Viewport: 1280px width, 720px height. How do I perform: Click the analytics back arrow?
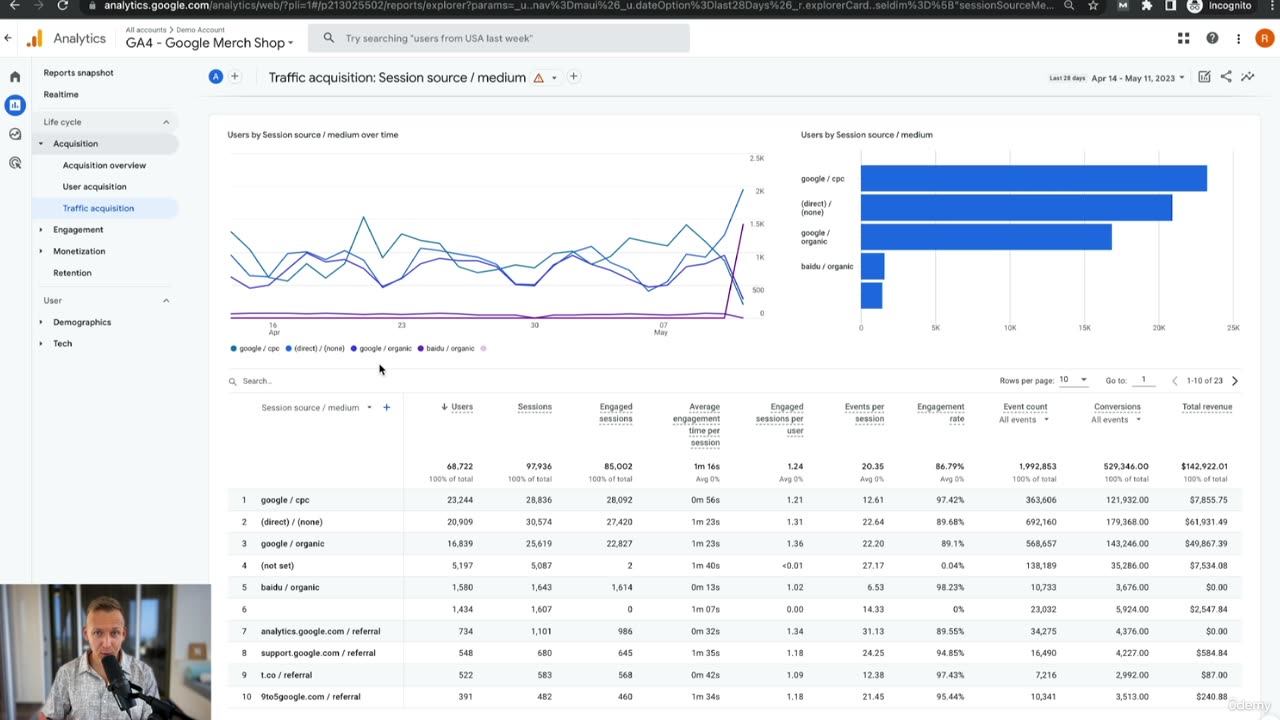(x=8, y=38)
